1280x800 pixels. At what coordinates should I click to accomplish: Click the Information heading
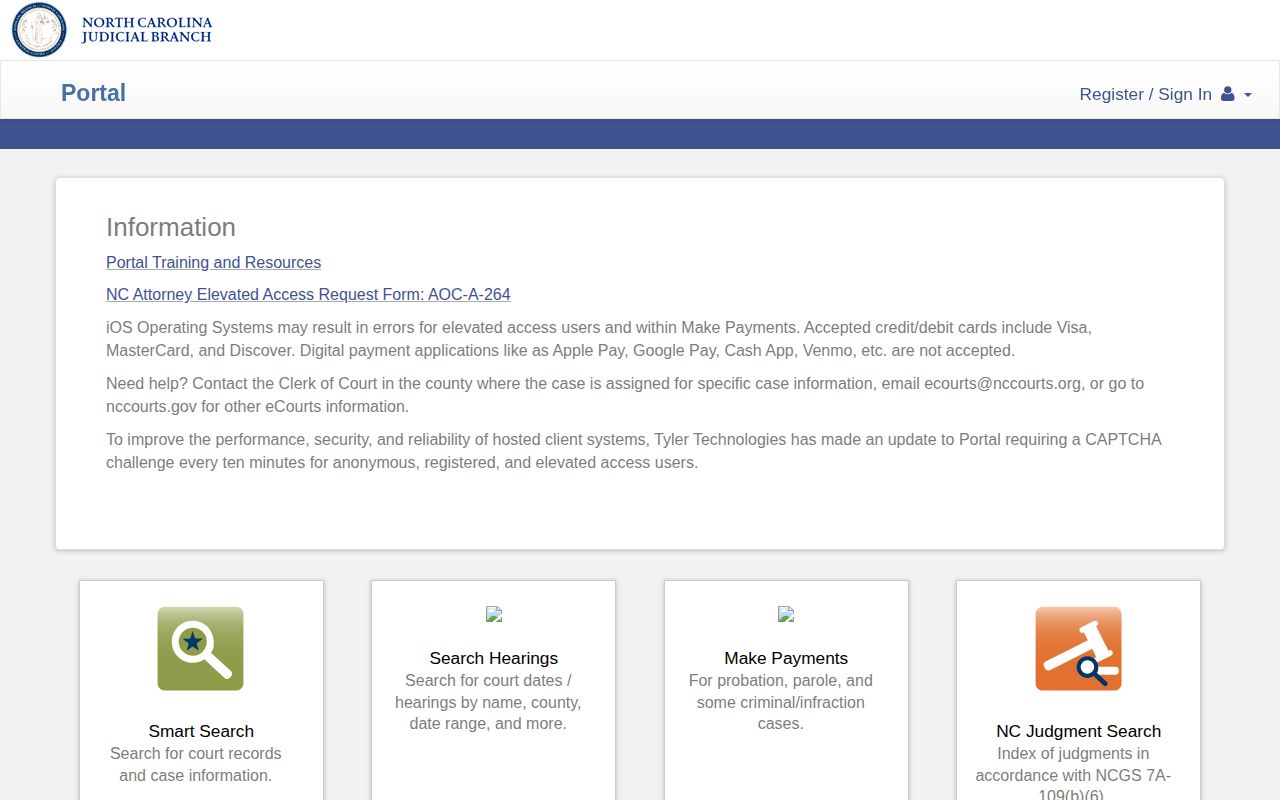(171, 227)
